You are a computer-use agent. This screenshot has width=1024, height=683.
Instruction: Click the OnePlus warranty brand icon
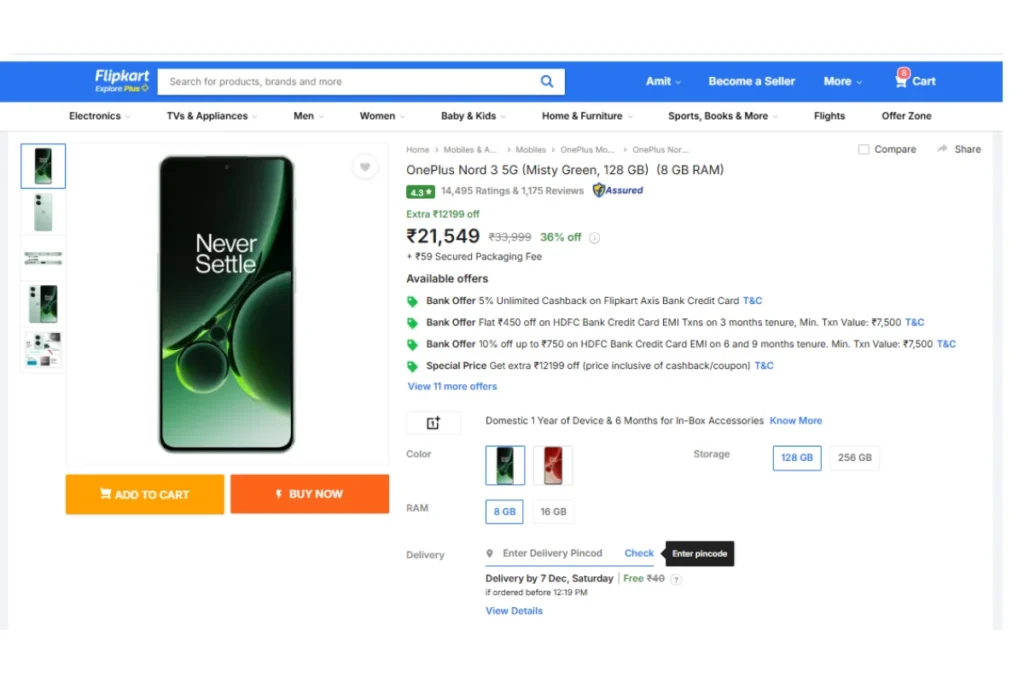coord(433,423)
